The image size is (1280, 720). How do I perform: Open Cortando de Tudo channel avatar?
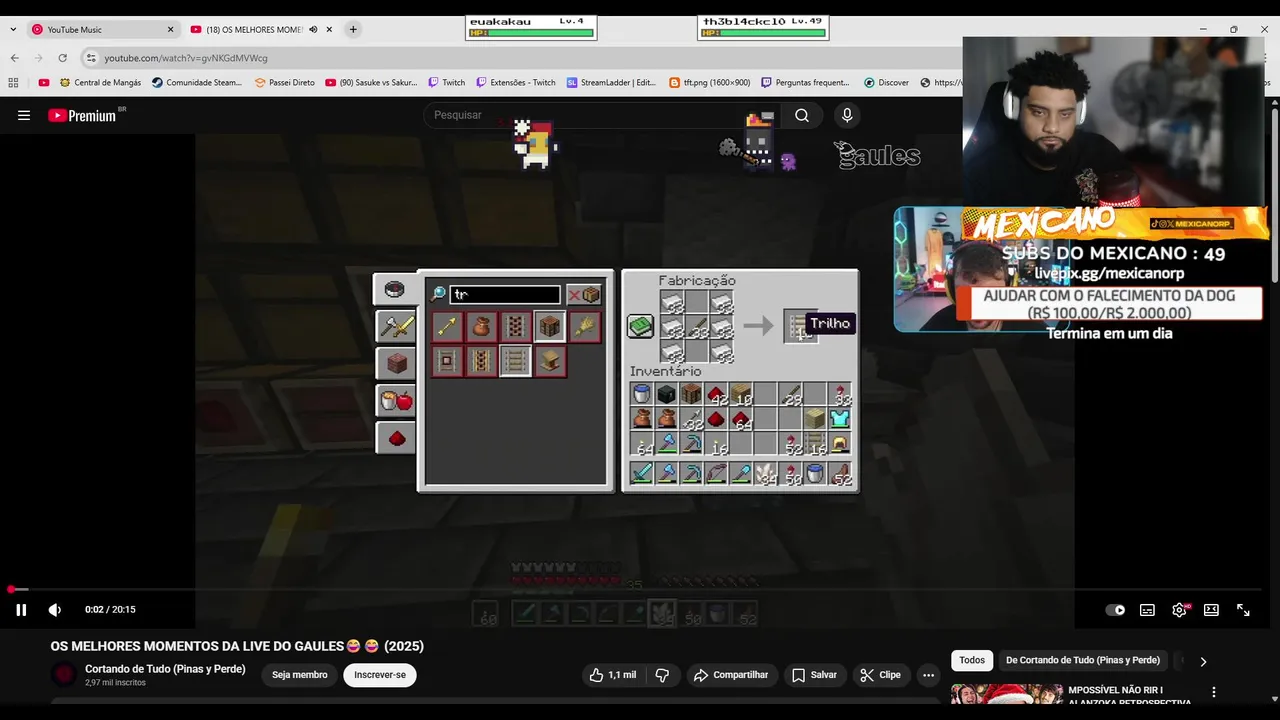point(64,675)
